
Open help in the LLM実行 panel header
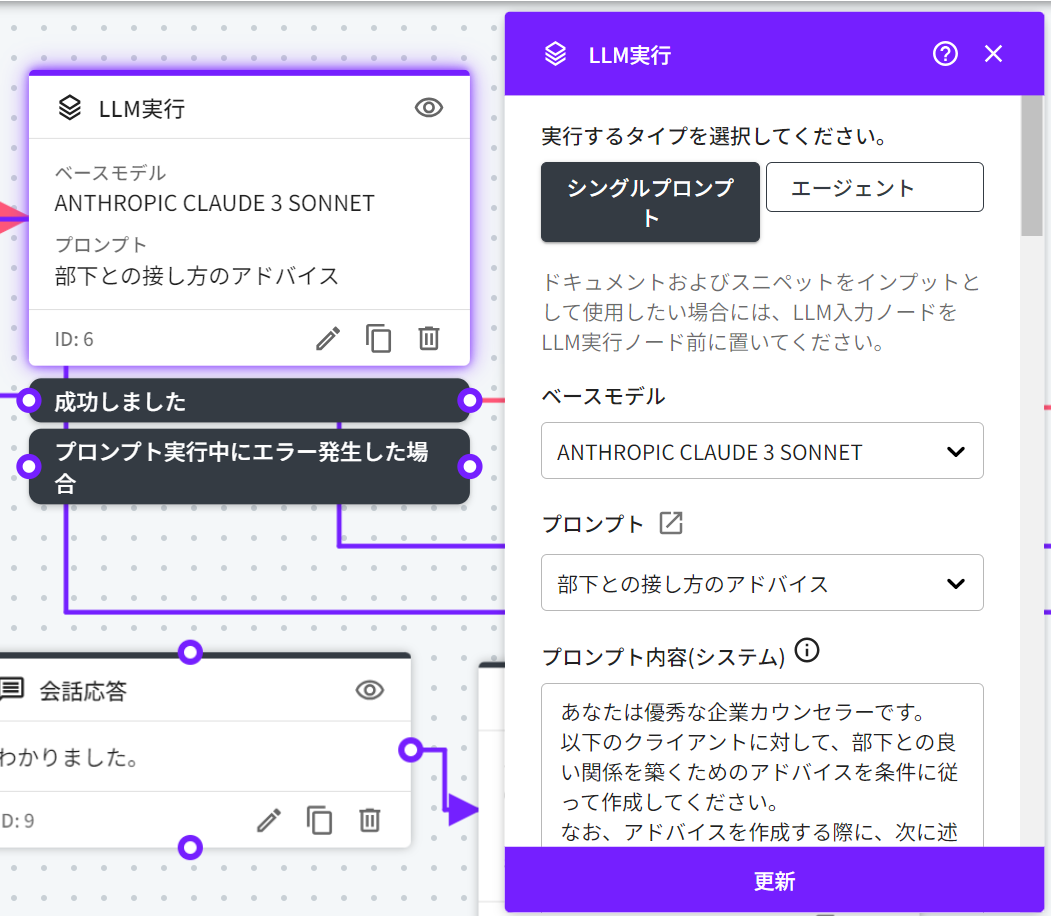pyautogui.click(x=945, y=54)
